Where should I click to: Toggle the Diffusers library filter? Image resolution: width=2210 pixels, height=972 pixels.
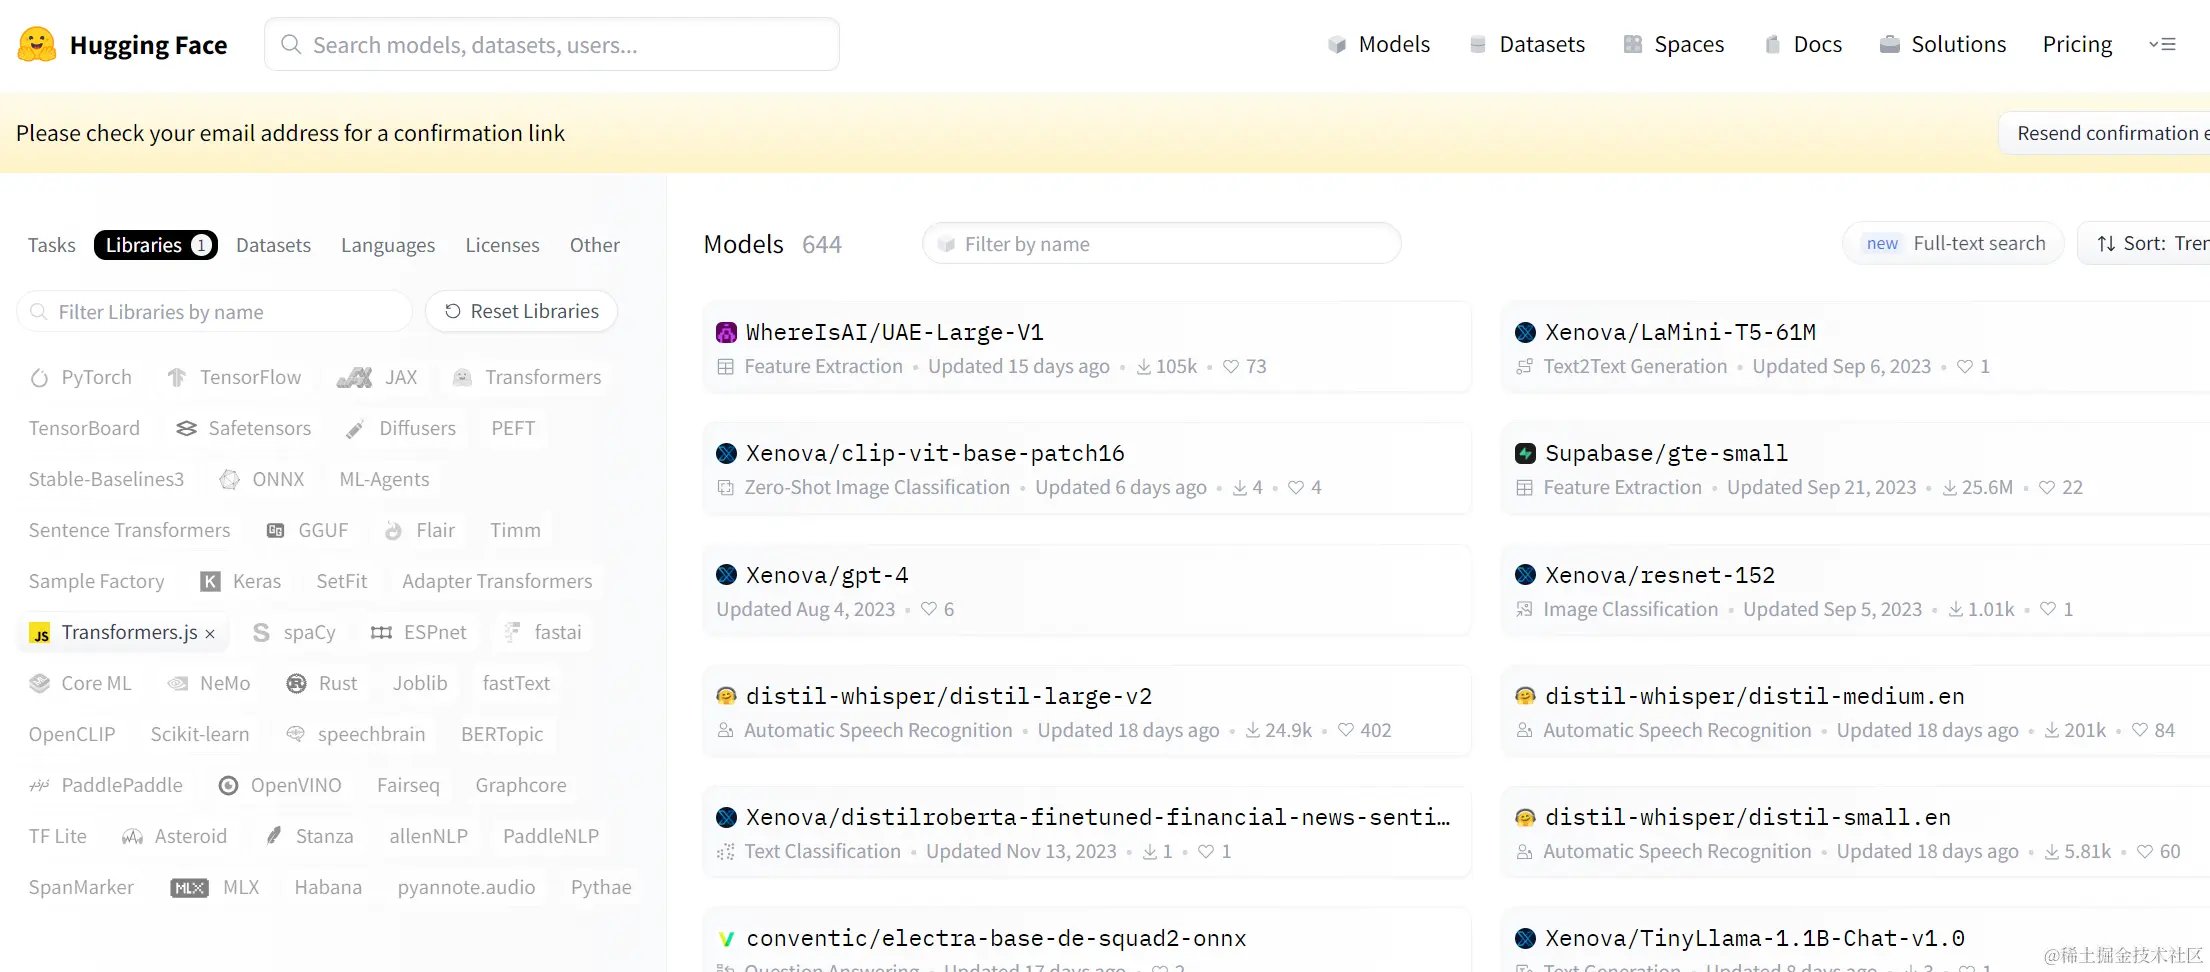point(400,428)
